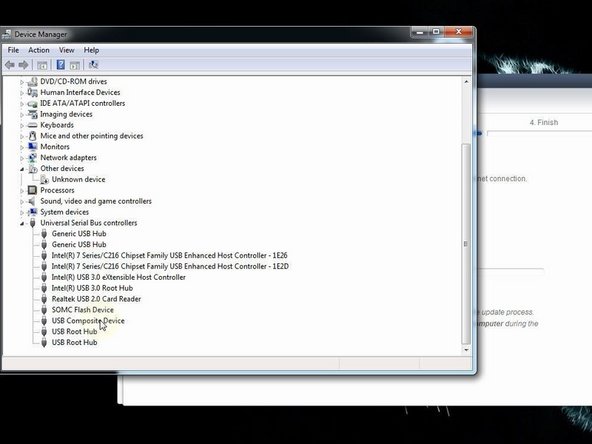Image resolution: width=592 pixels, height=444 pixels.
Task: Select Intel USB Enhanced Host Controller 1E2D
Action: pos(170,267)
